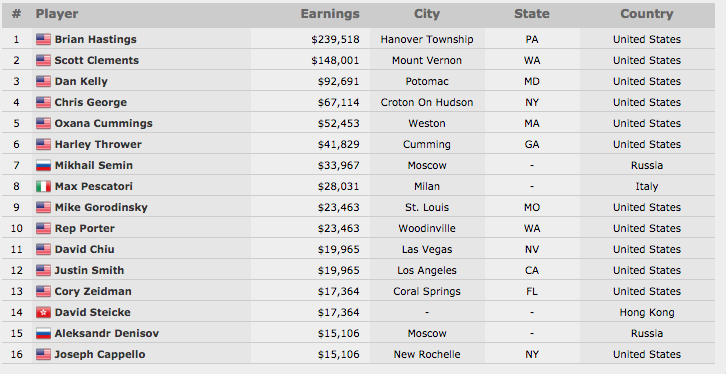726x374 pixels.
Task: Click Justin Smith player name
Action: click(x=89, y=270)
